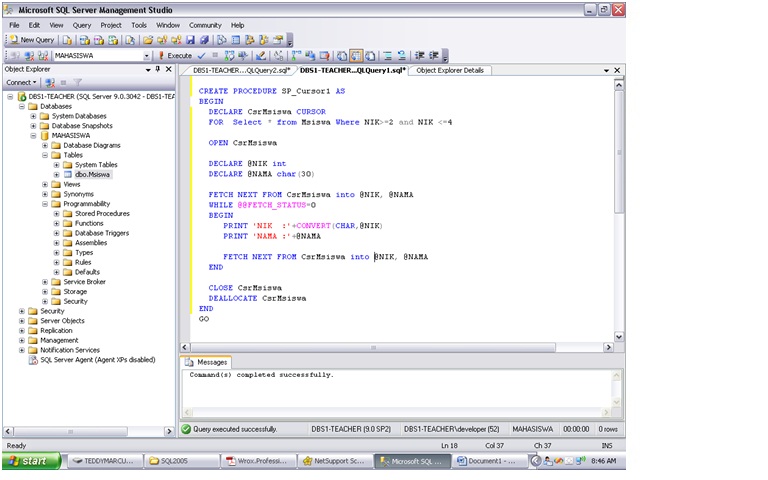Open Design Query in Editor icon

tap(261, 55)
